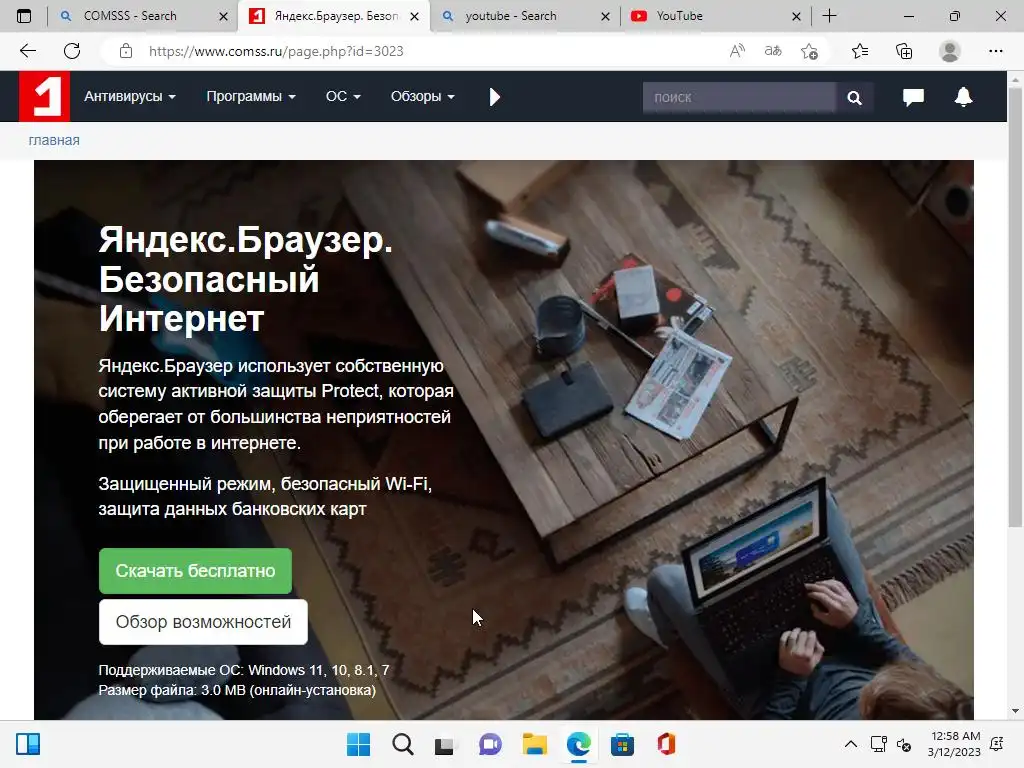Open File Explorer on taskbar
The height and width of the screenshot is (768, 1024).
(x=534, y=744)
